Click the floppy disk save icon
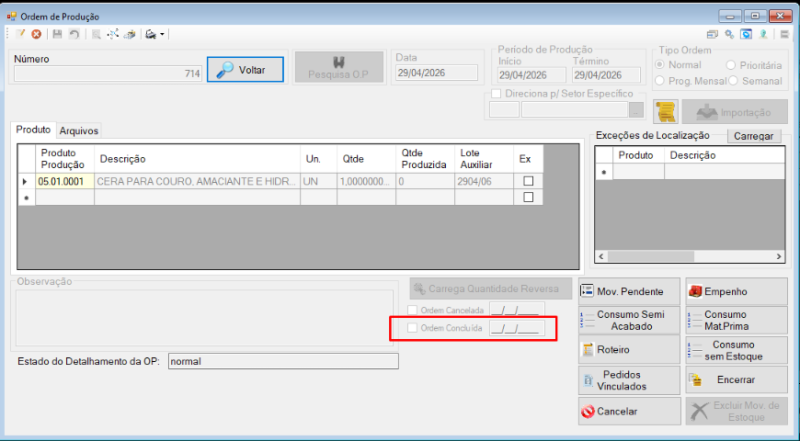800x441 pixels. 57,34
